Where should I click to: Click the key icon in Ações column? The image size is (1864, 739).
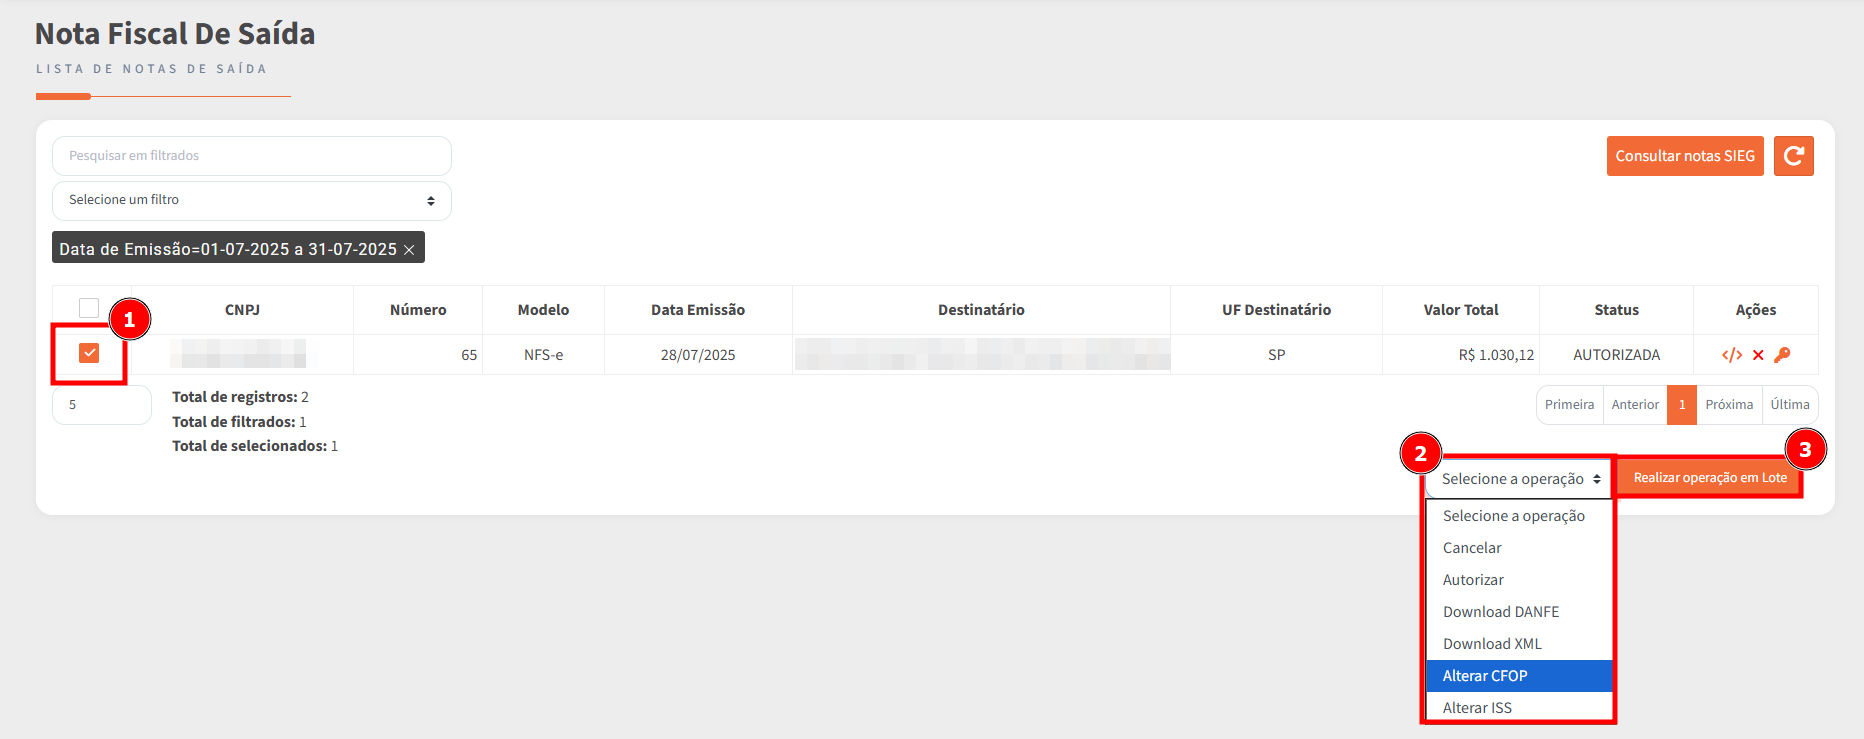(x=1782, y=355)
